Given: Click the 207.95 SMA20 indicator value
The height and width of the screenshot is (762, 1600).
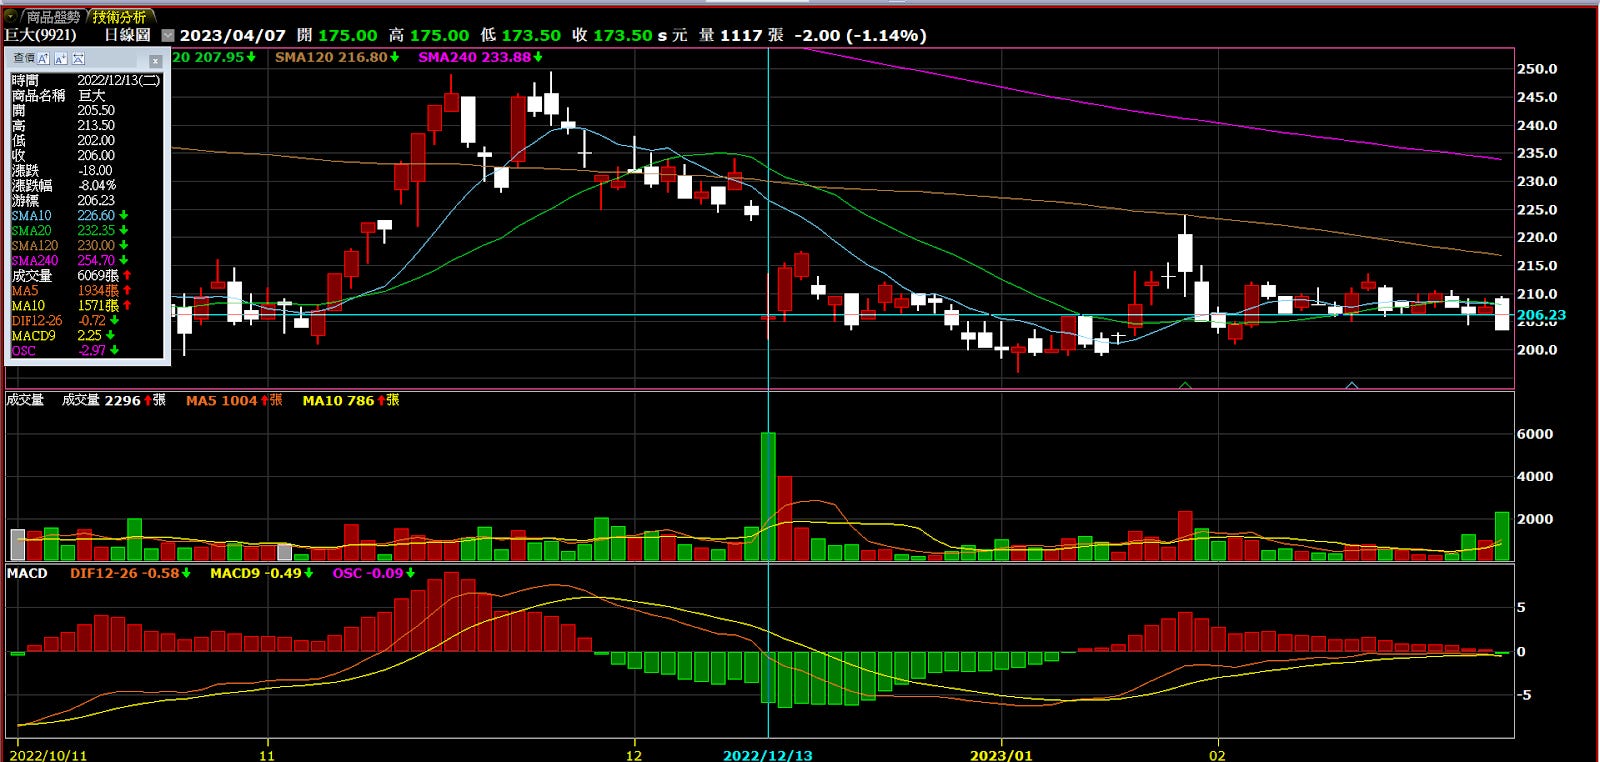Looking at the screenshot, I should pos(219,57).
